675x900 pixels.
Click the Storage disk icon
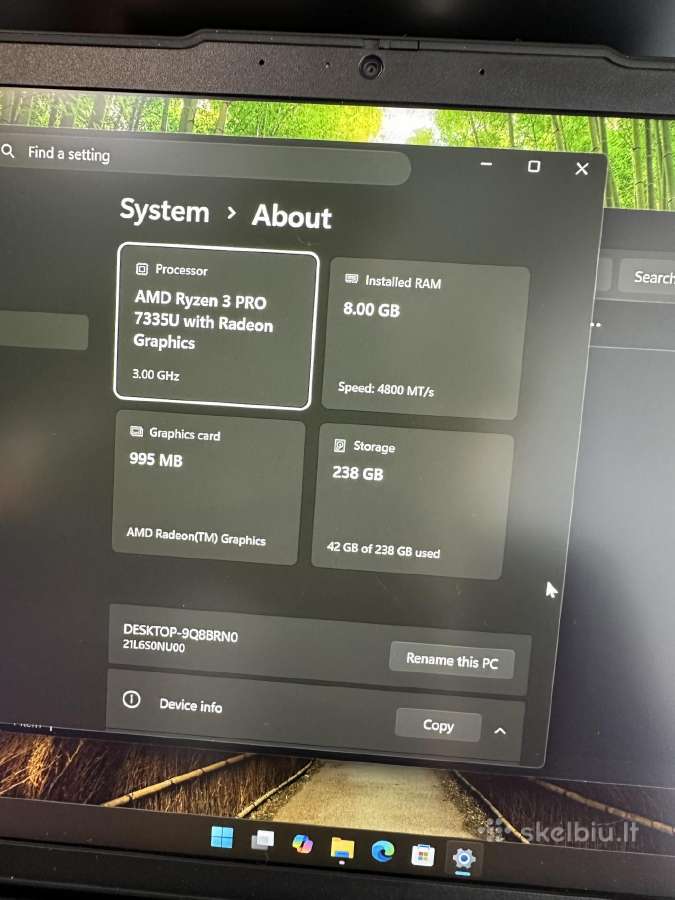340,445
